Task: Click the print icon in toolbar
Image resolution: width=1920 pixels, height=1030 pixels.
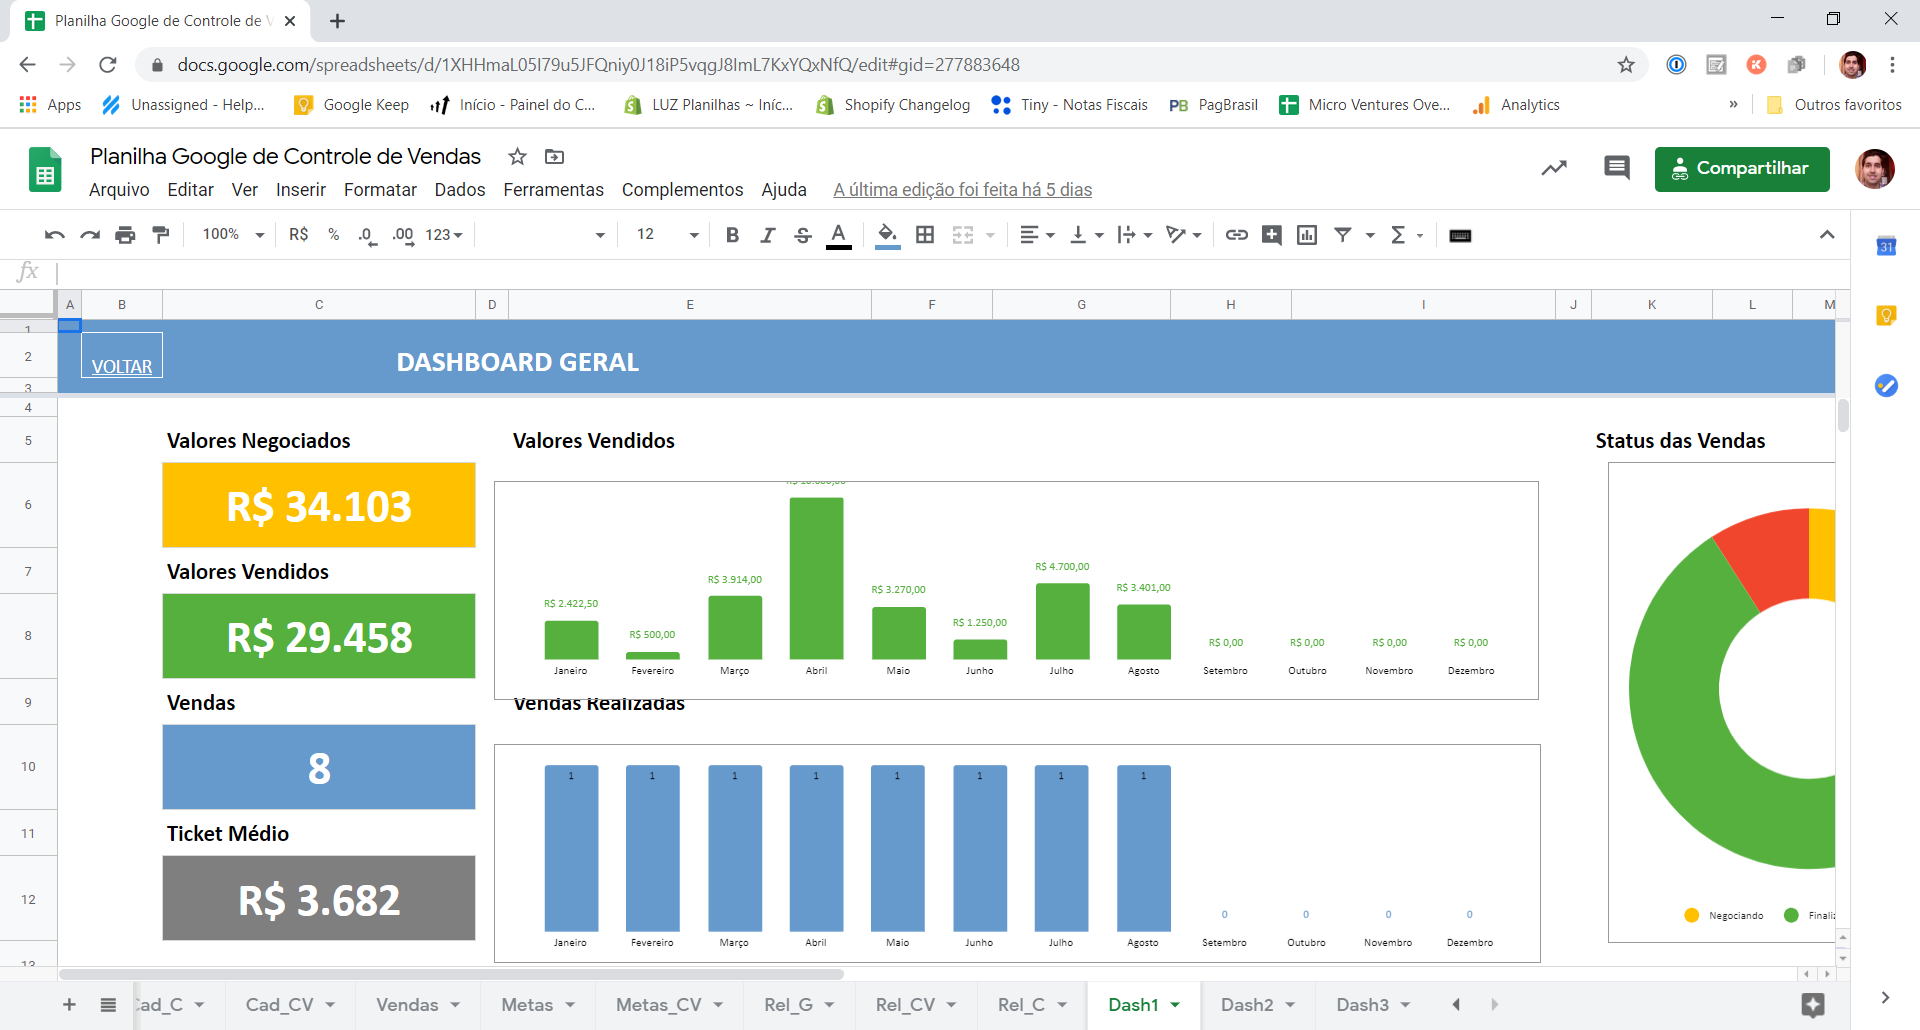Action: click(x=125, y=235)
